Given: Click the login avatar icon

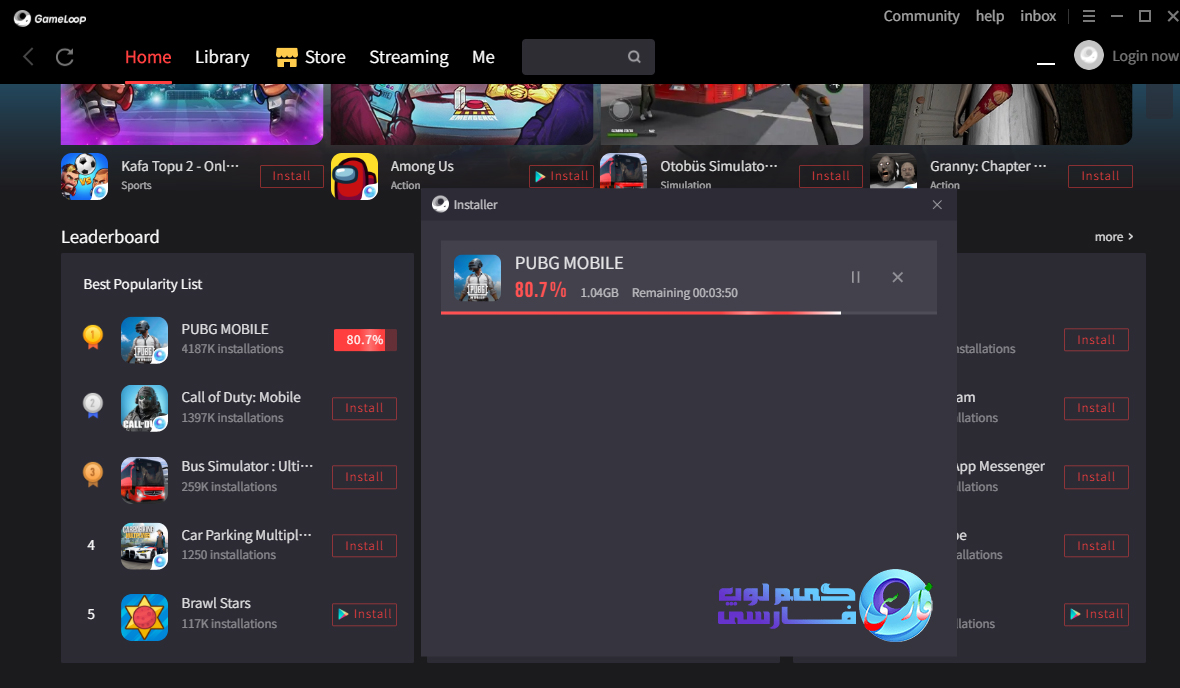Looking at the screenshot, I should pos(1088,55).
